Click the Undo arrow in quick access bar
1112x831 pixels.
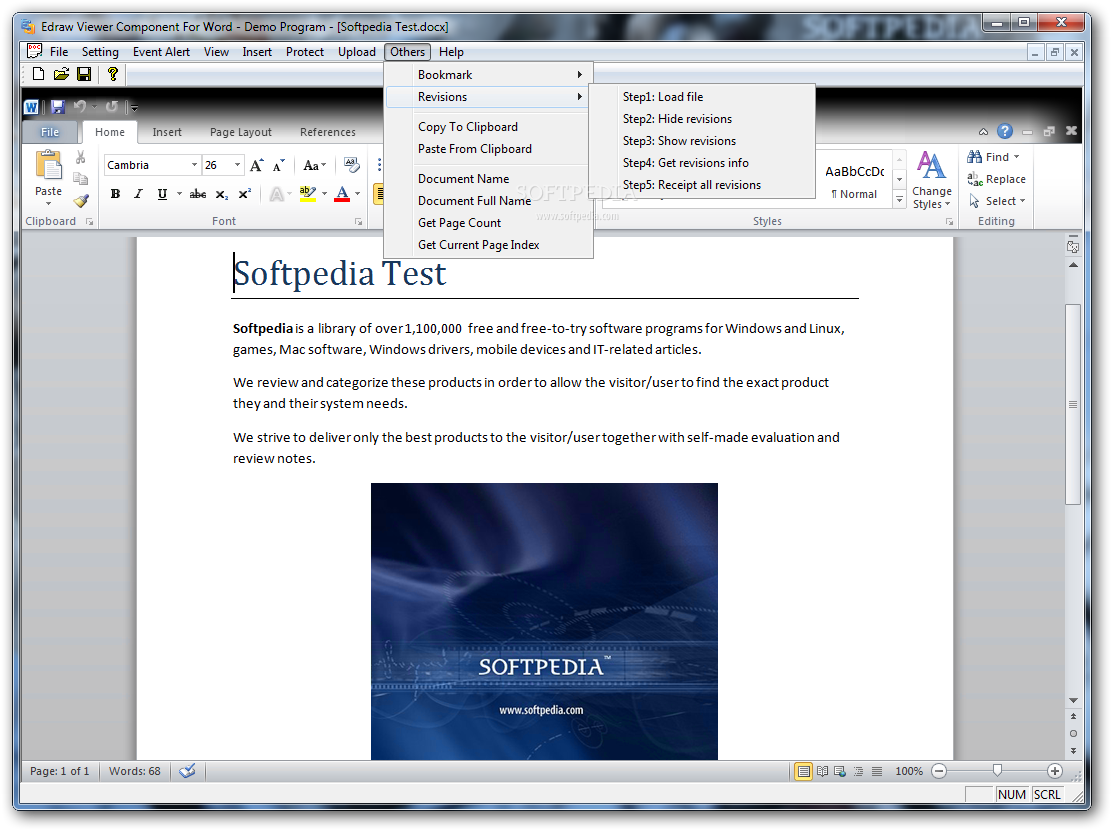tap(79, 106)
